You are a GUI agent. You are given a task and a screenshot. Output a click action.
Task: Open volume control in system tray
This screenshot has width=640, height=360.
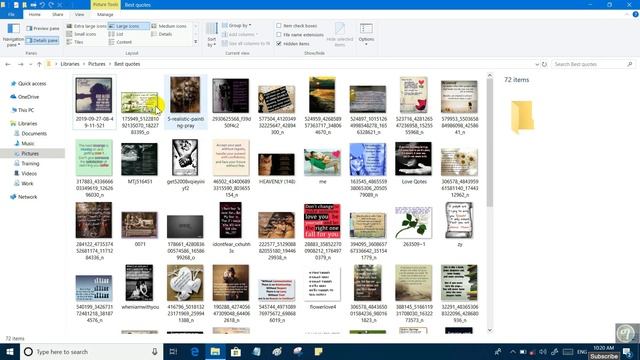[542, 351]
